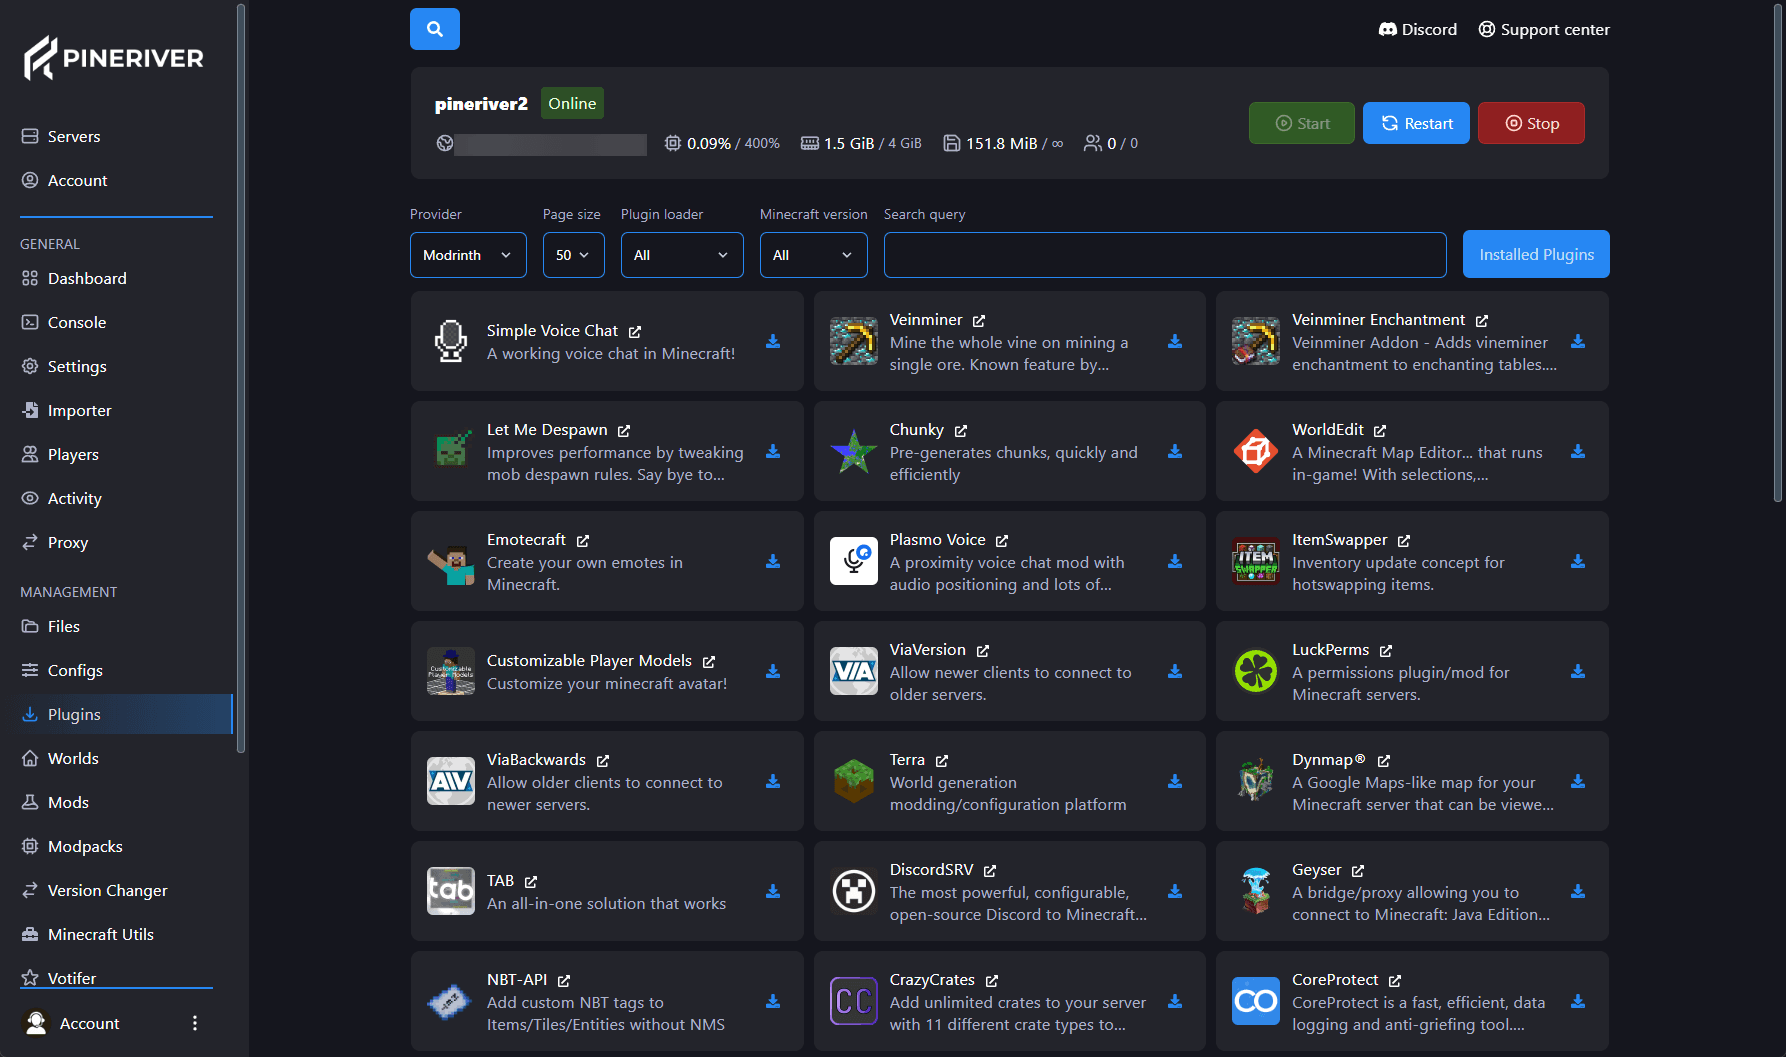Download the Geyser plugin
Screen dimensions: 1786x1057
(x=1578, y=892)
